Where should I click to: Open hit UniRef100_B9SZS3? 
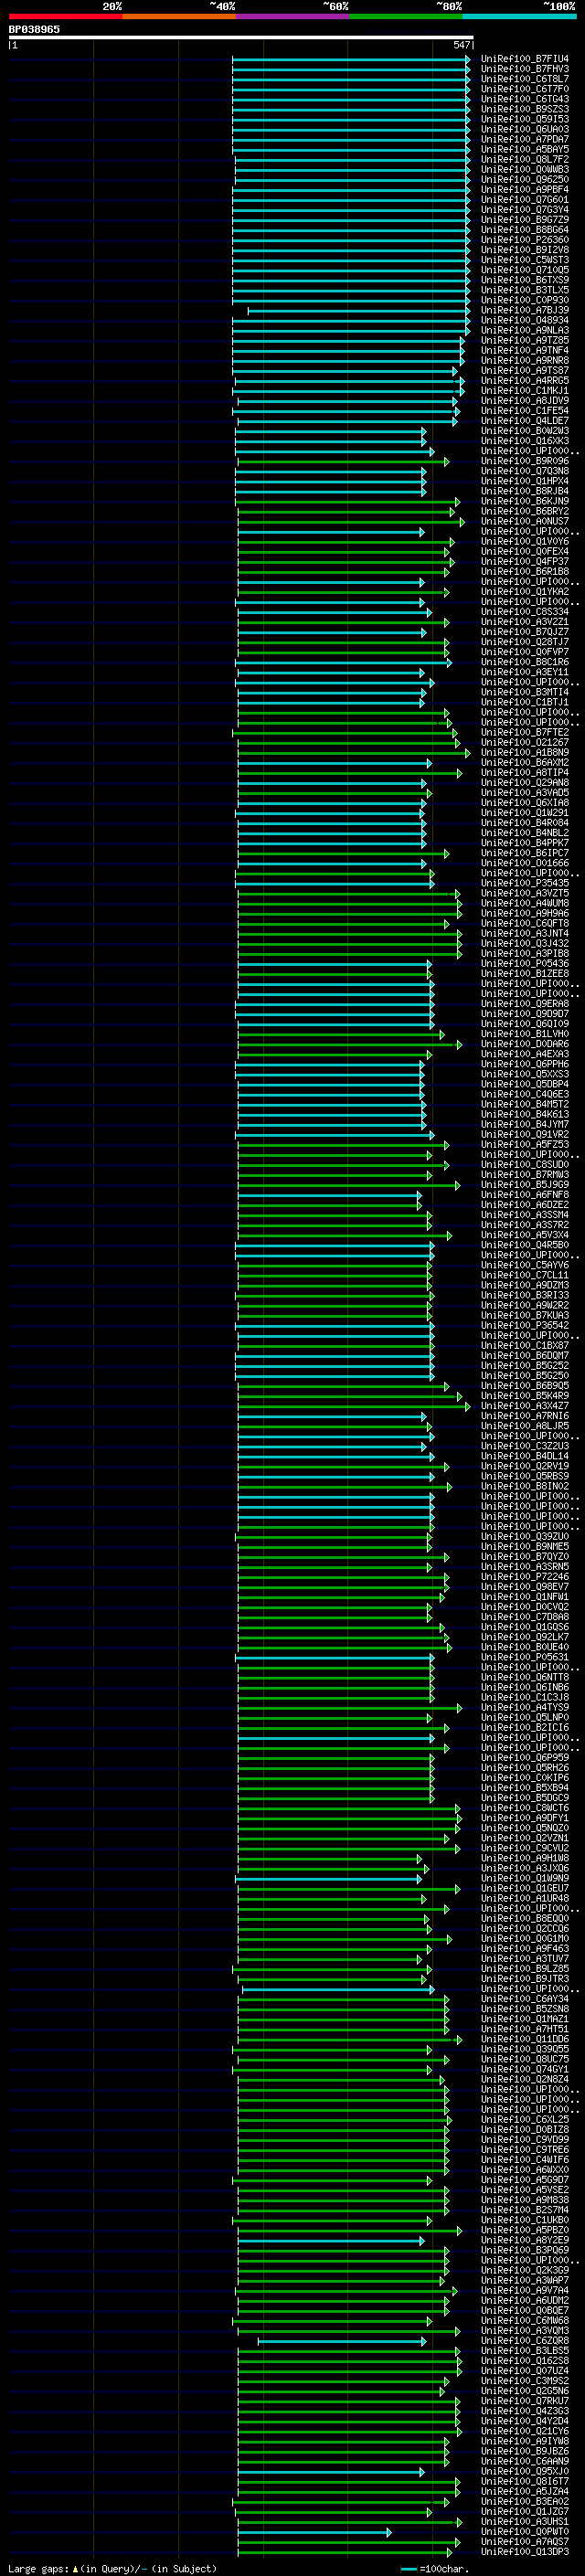[524, 109]
